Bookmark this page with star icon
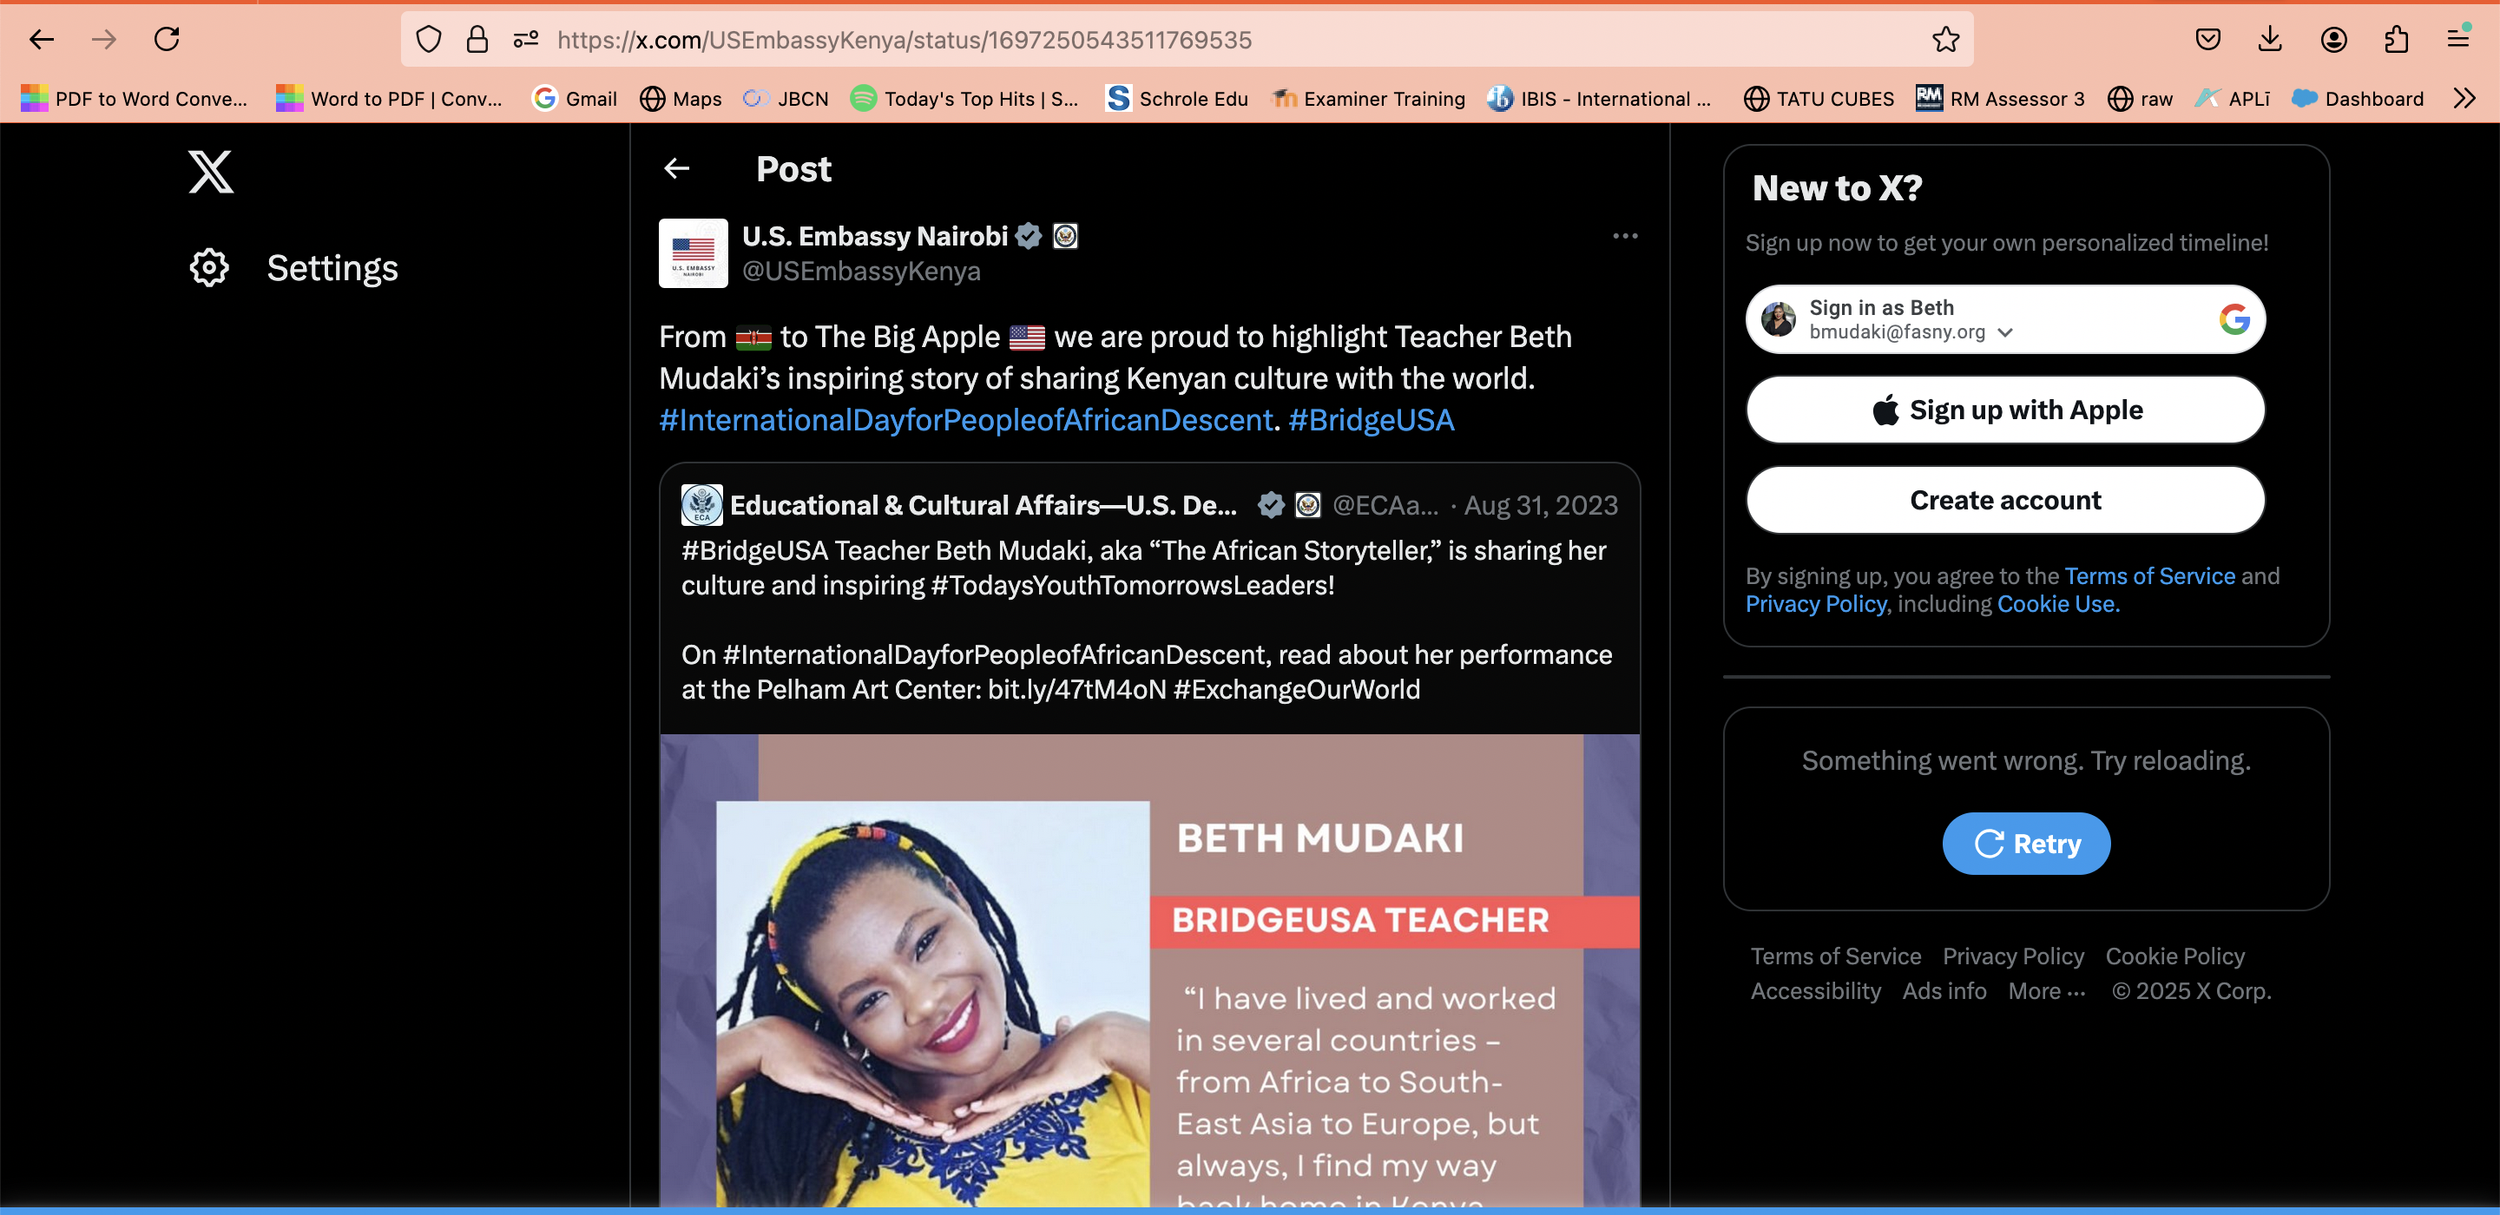The width and height of the screenshot is (2500, 1215). coord(1945,40)
